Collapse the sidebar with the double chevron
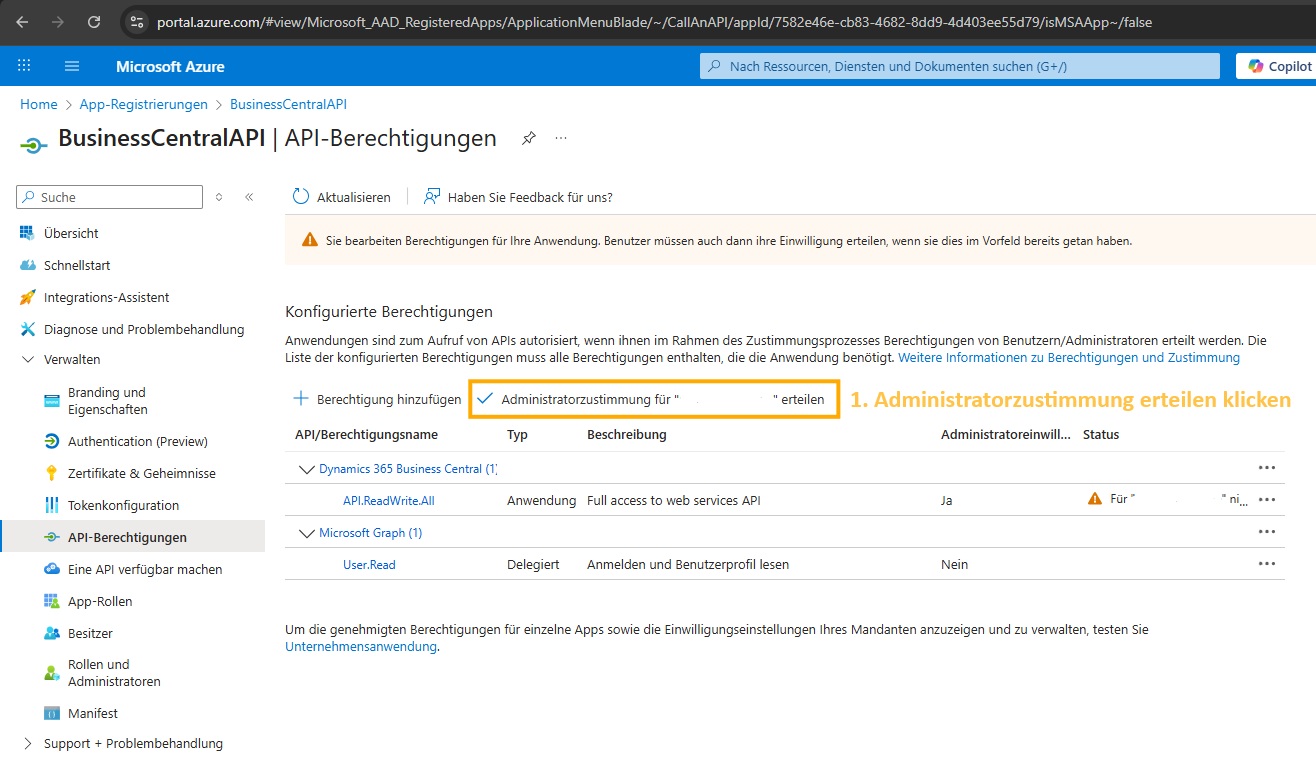1316x775 pixels. tap(249, 197)
